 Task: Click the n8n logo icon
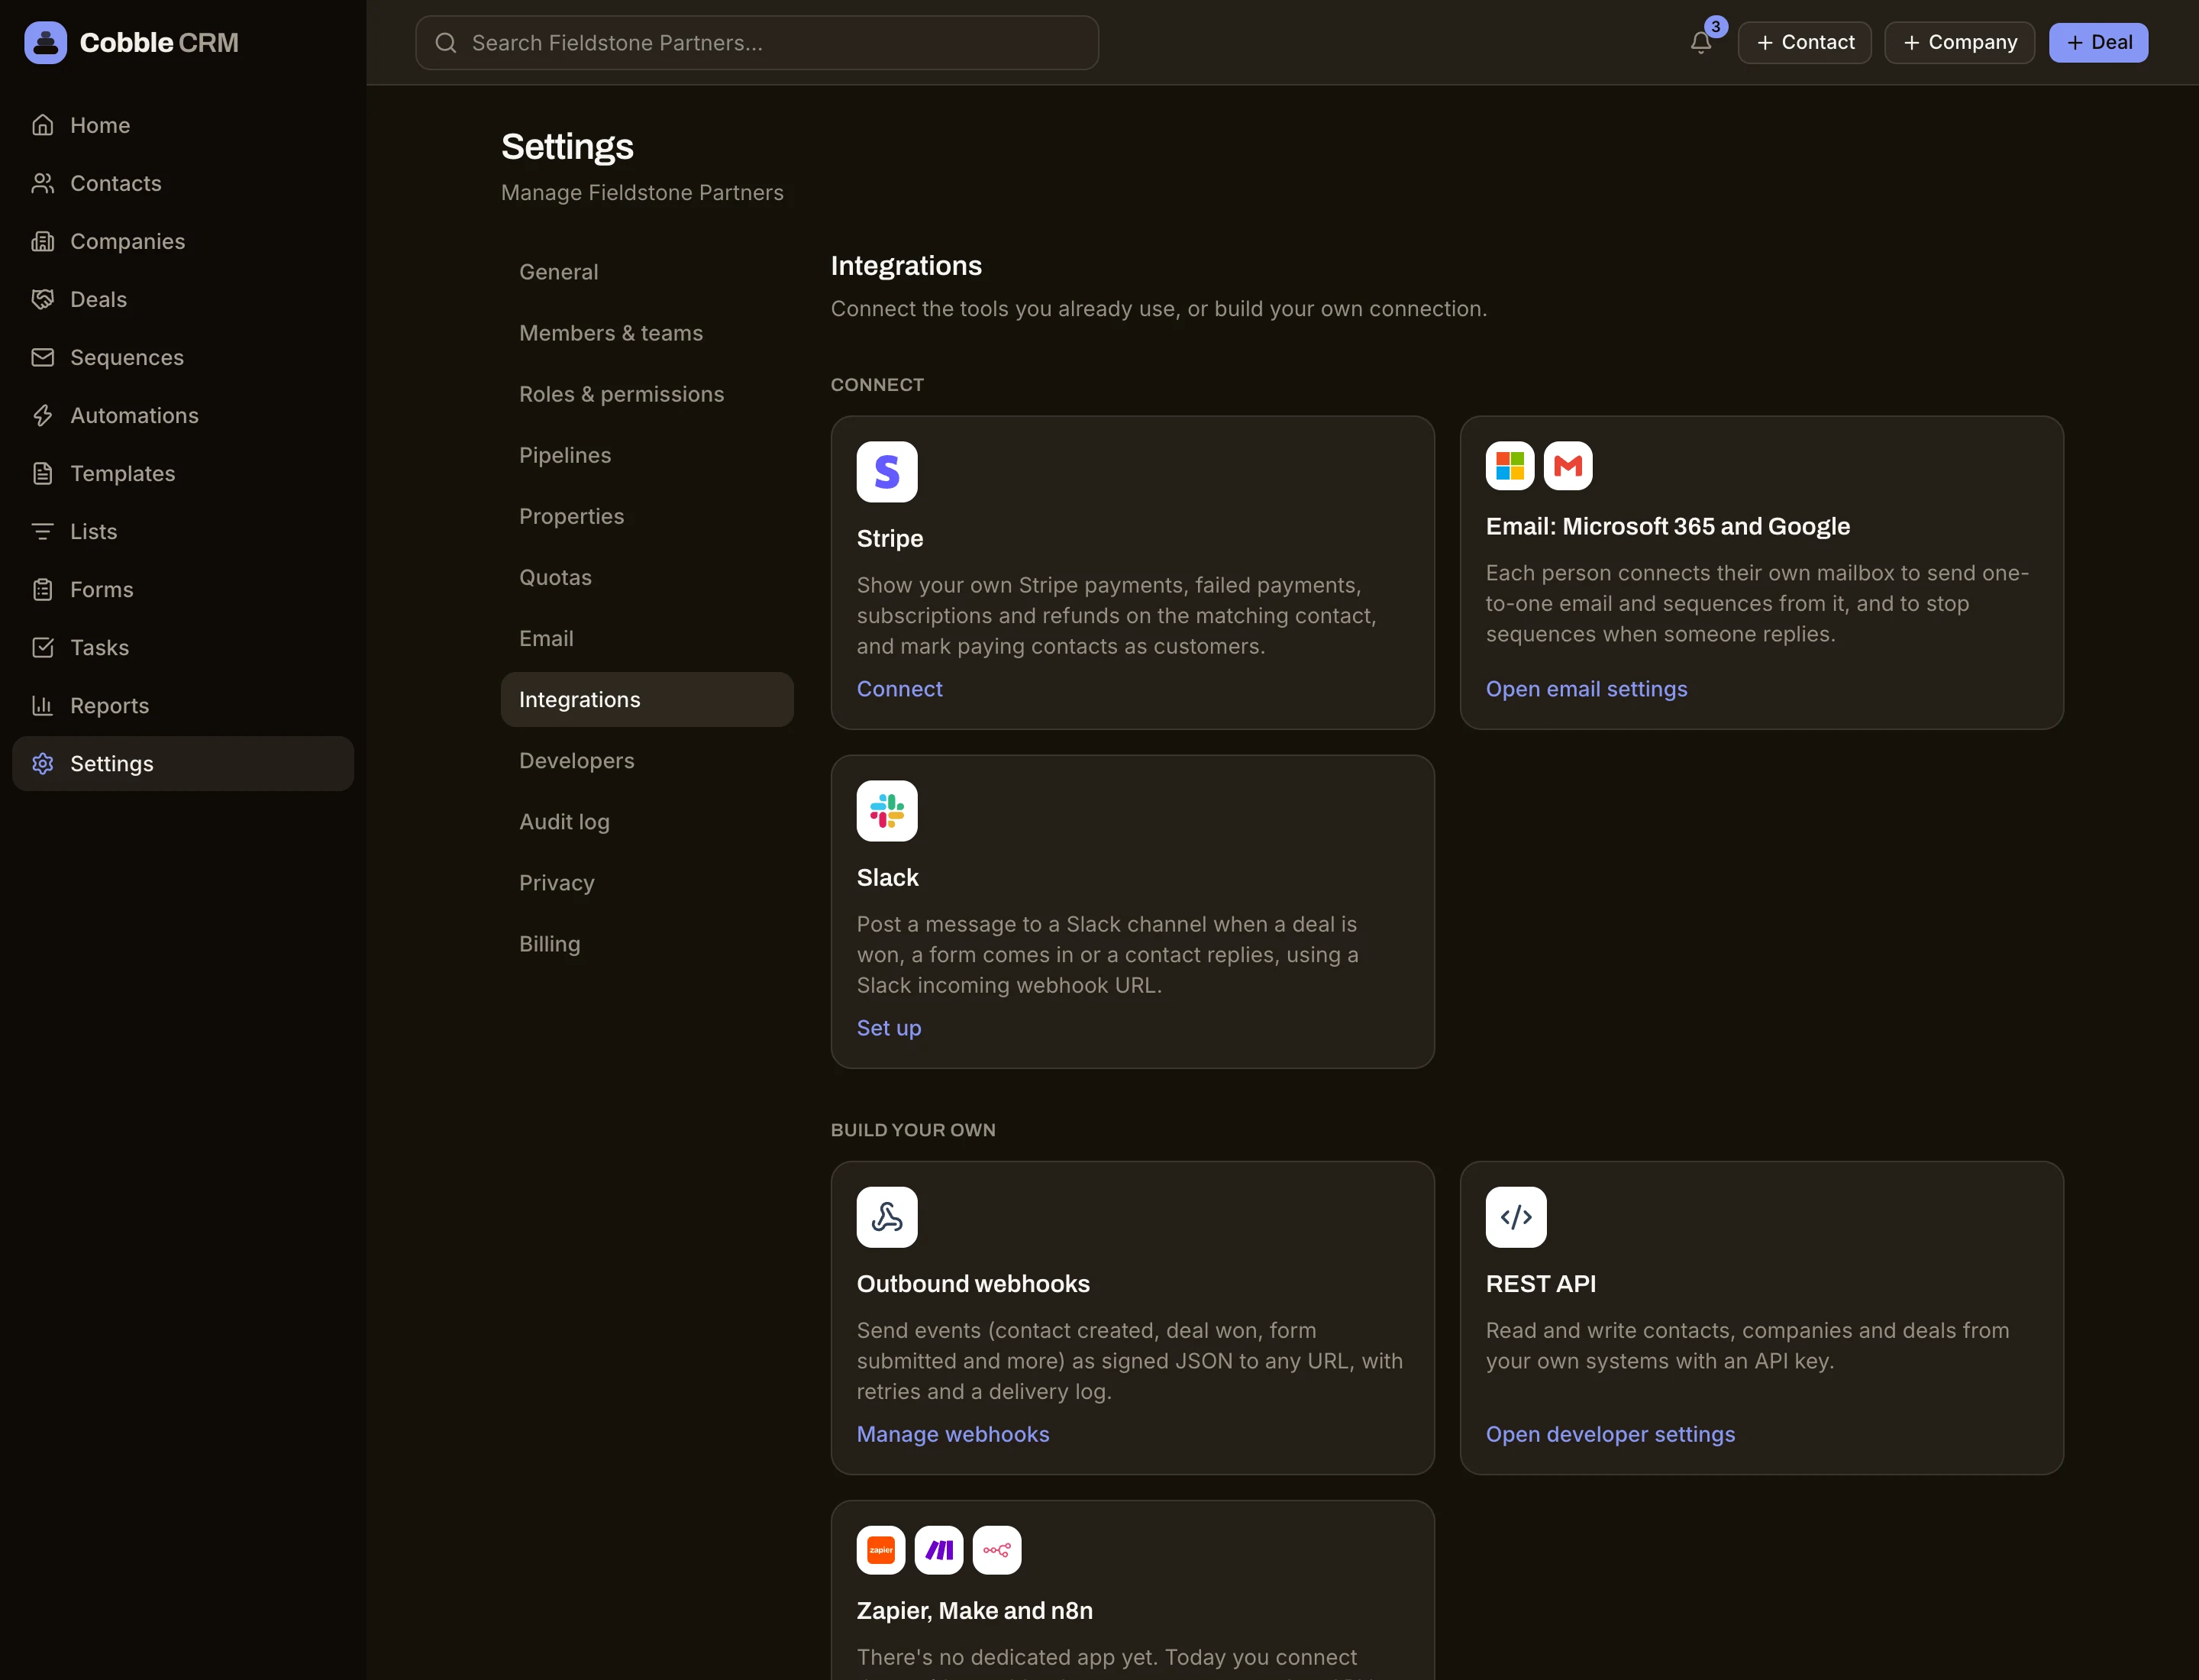997,1550
